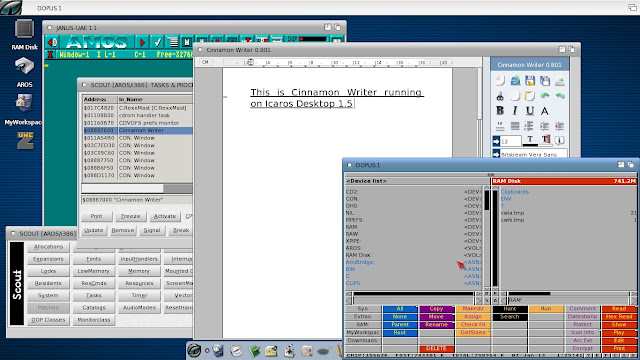
Task: Click the justify paragraph alignment icon
Action: click(515, 126)
